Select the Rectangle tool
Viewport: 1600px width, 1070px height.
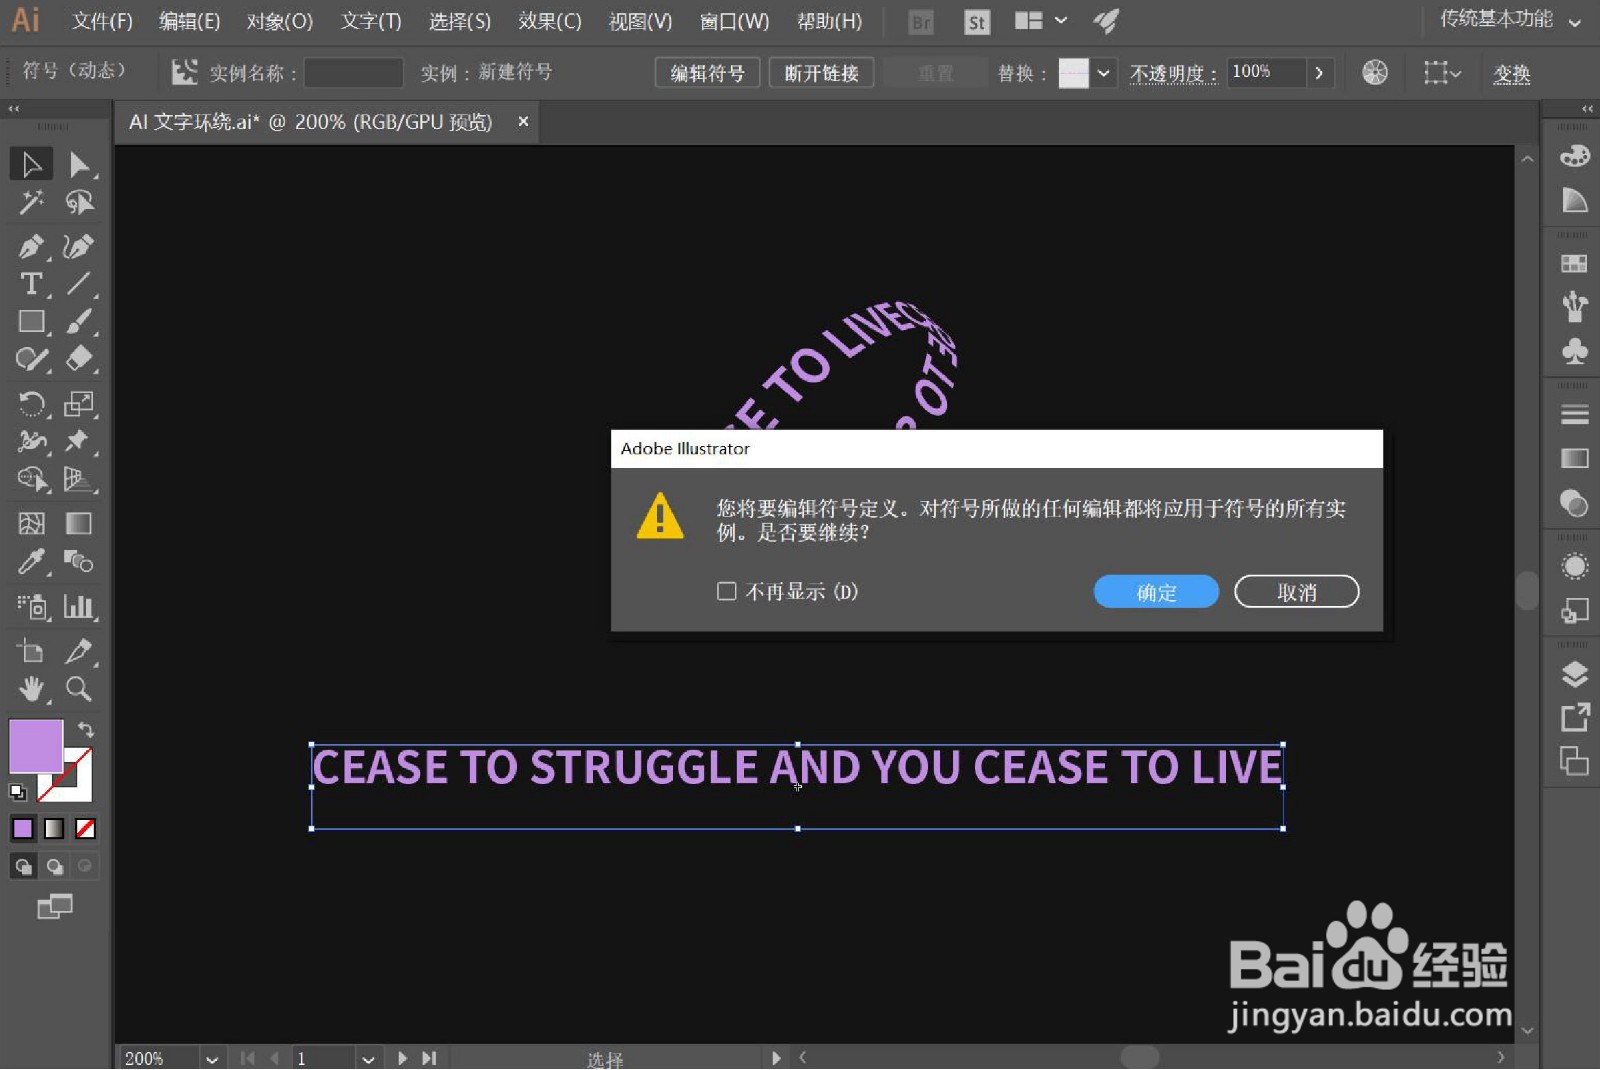click(30, 321)
